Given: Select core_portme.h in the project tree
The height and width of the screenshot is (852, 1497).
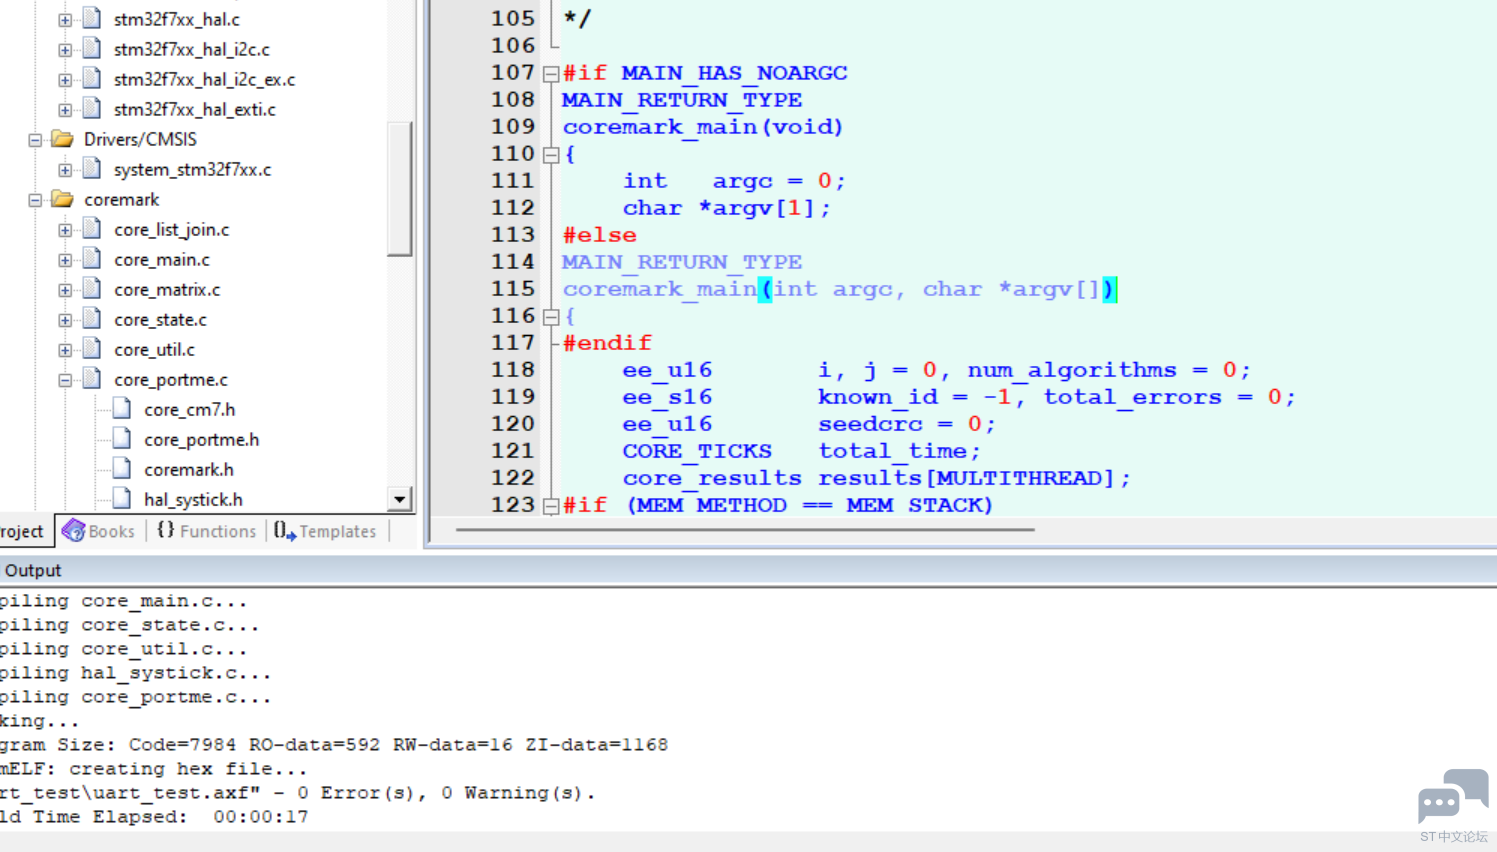Looking at the screenshot, I should click(x=201, y=440).
